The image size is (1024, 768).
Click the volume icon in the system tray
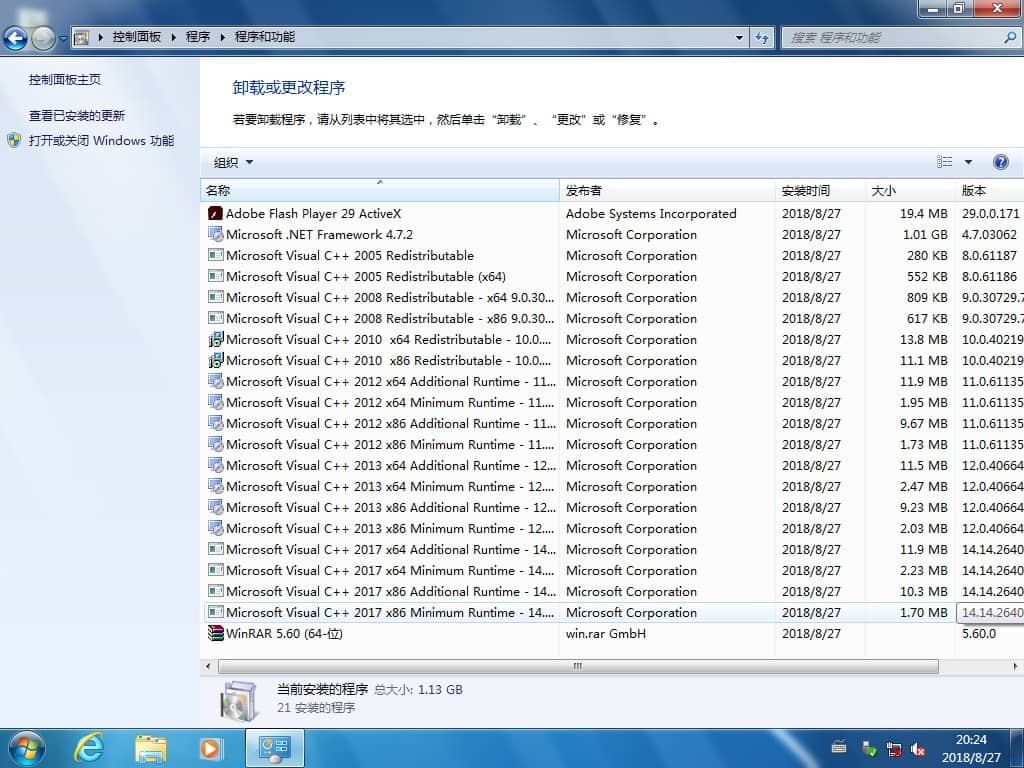pos(918,747)
